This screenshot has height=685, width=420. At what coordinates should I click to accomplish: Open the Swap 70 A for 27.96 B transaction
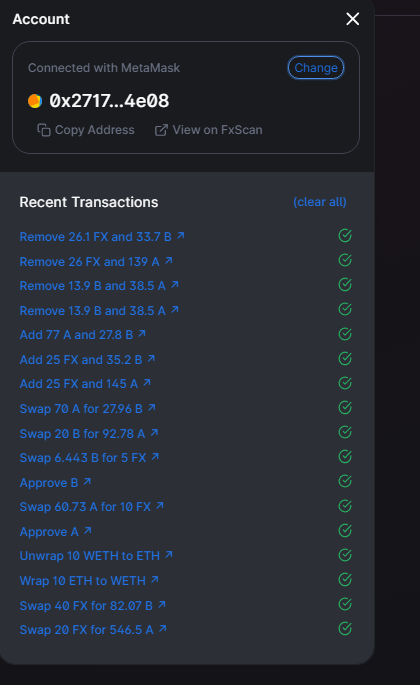(x=87, y=408)
